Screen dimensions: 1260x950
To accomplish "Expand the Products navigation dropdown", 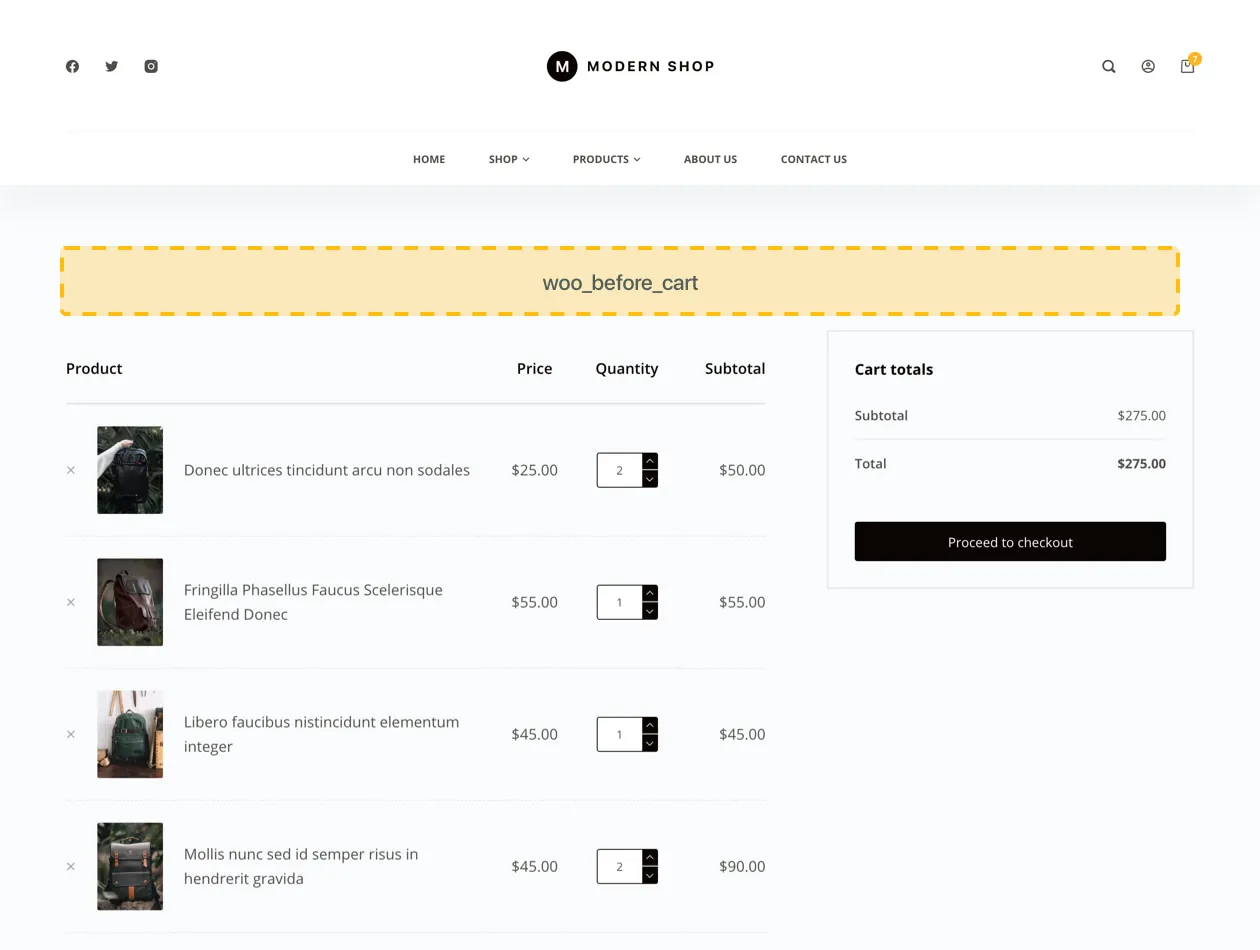I will [606, 159].
